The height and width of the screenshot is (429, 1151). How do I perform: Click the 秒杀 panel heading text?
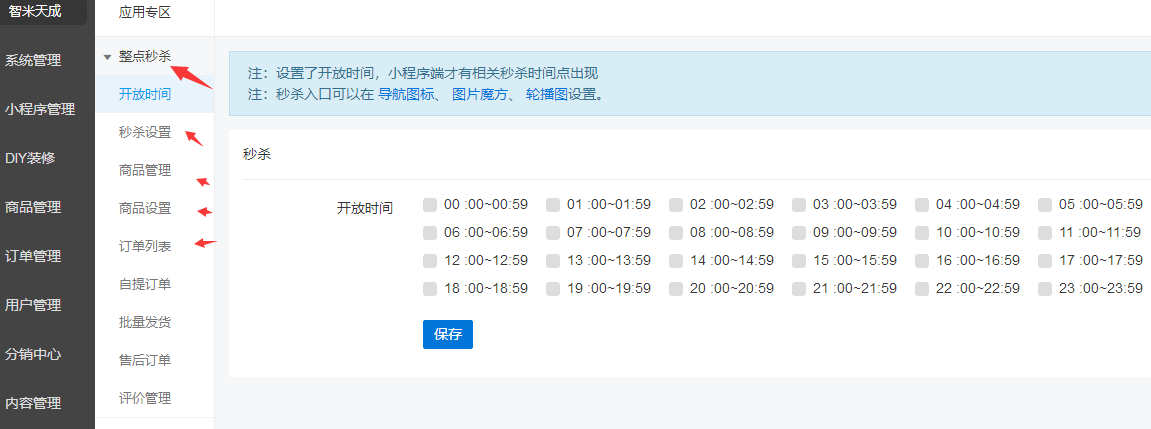point(256,155)
